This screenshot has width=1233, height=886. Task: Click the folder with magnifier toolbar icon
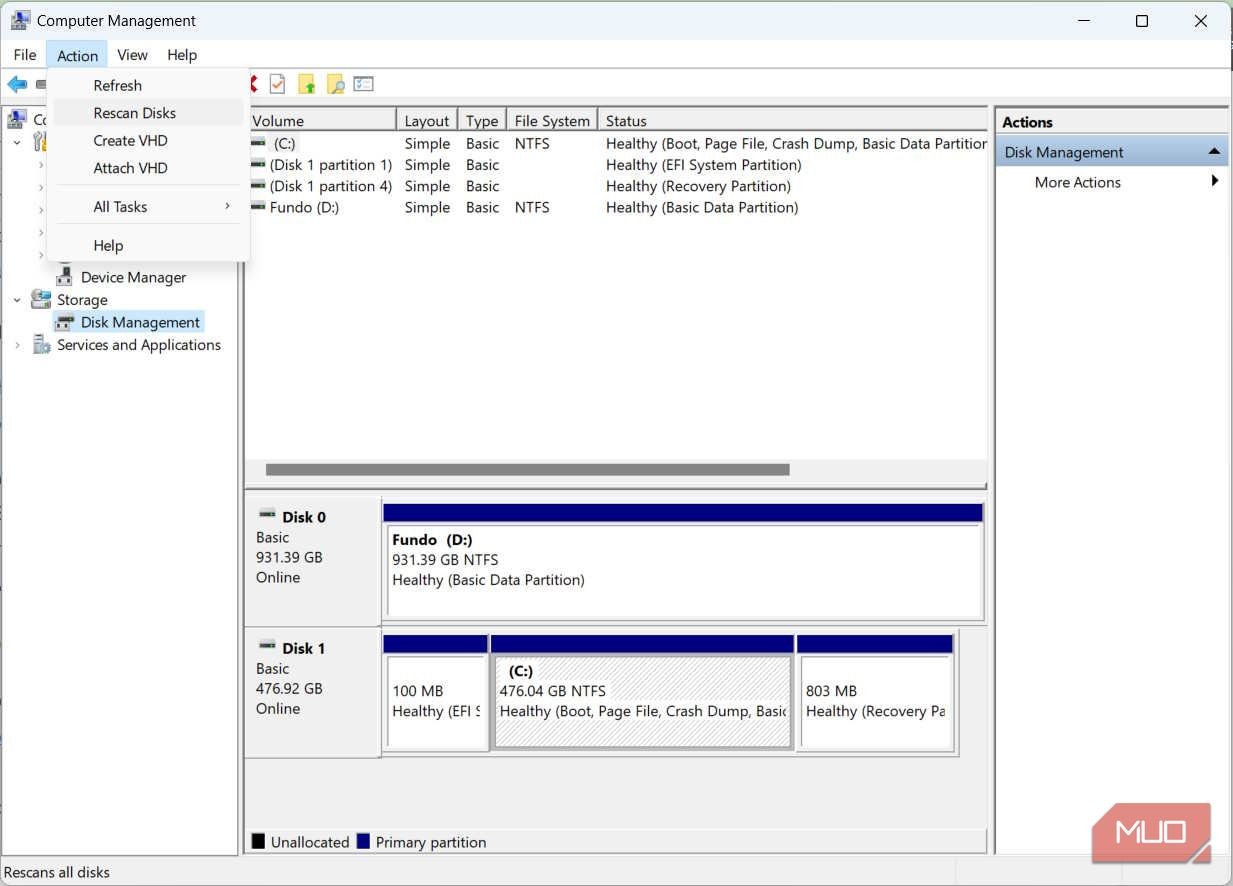[336, 85]
